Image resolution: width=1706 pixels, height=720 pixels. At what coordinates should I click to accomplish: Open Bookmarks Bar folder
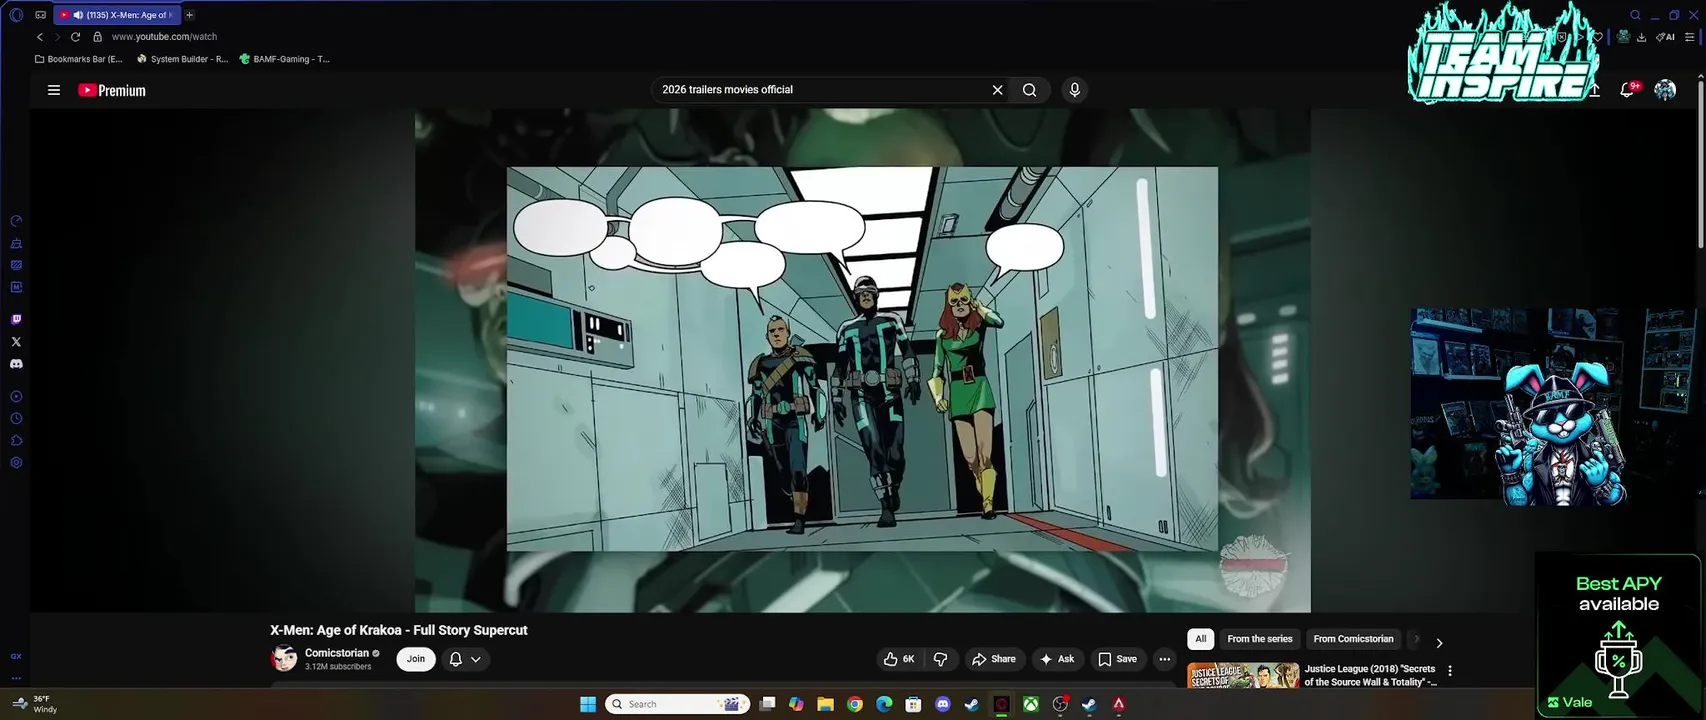coord(79,59)
